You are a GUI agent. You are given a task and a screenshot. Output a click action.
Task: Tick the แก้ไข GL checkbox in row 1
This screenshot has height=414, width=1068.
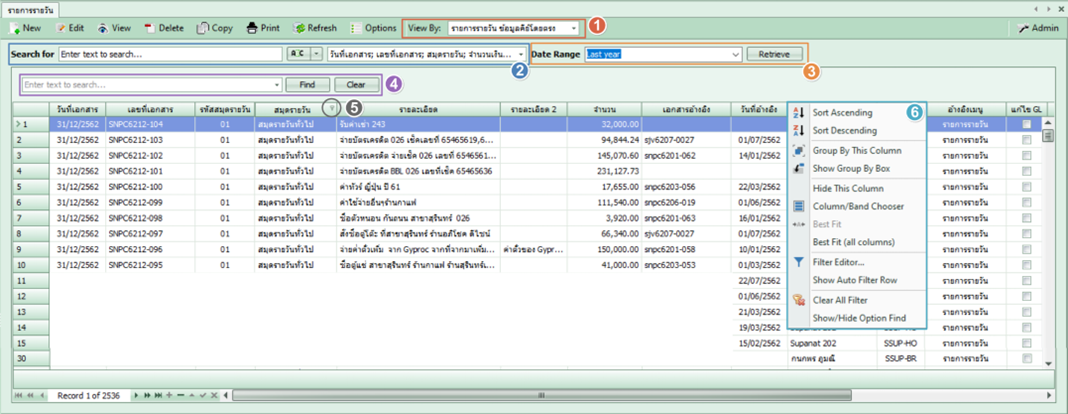pos(1025,124)
